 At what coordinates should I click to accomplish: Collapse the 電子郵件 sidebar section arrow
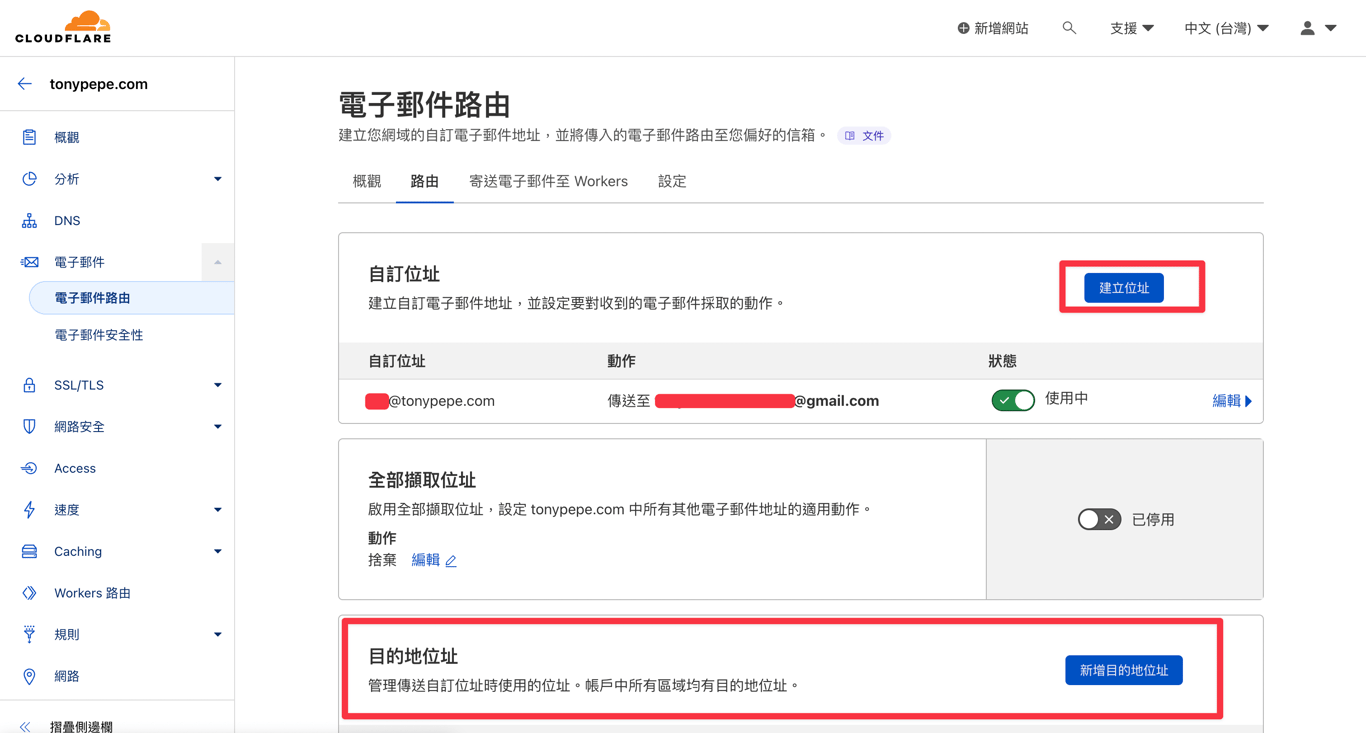[x=217, y=262]
